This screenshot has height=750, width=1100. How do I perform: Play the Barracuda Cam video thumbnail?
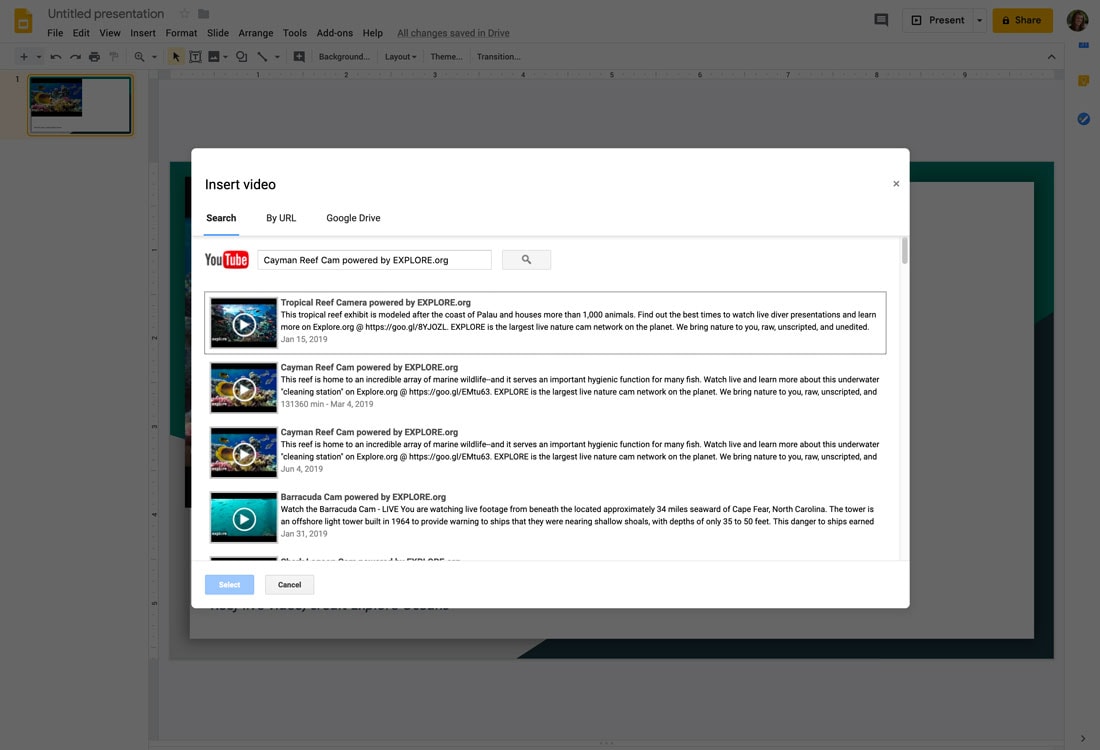tap(243, 518)
